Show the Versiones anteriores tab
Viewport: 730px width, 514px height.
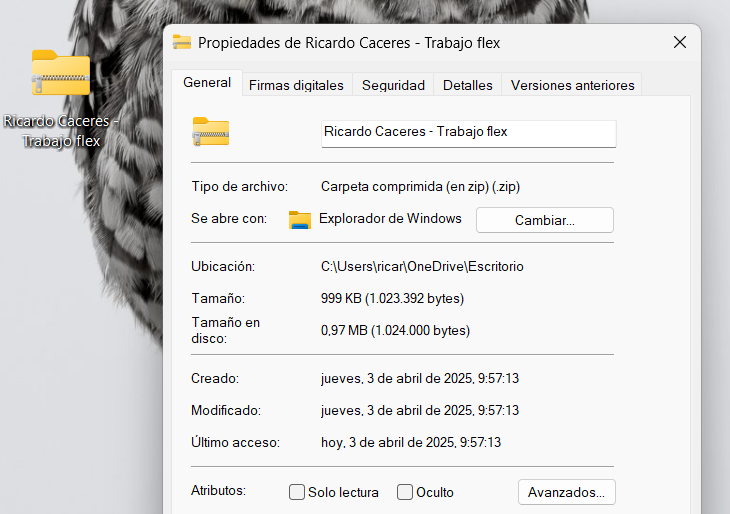pyautogui.click(x=572, y=85)
